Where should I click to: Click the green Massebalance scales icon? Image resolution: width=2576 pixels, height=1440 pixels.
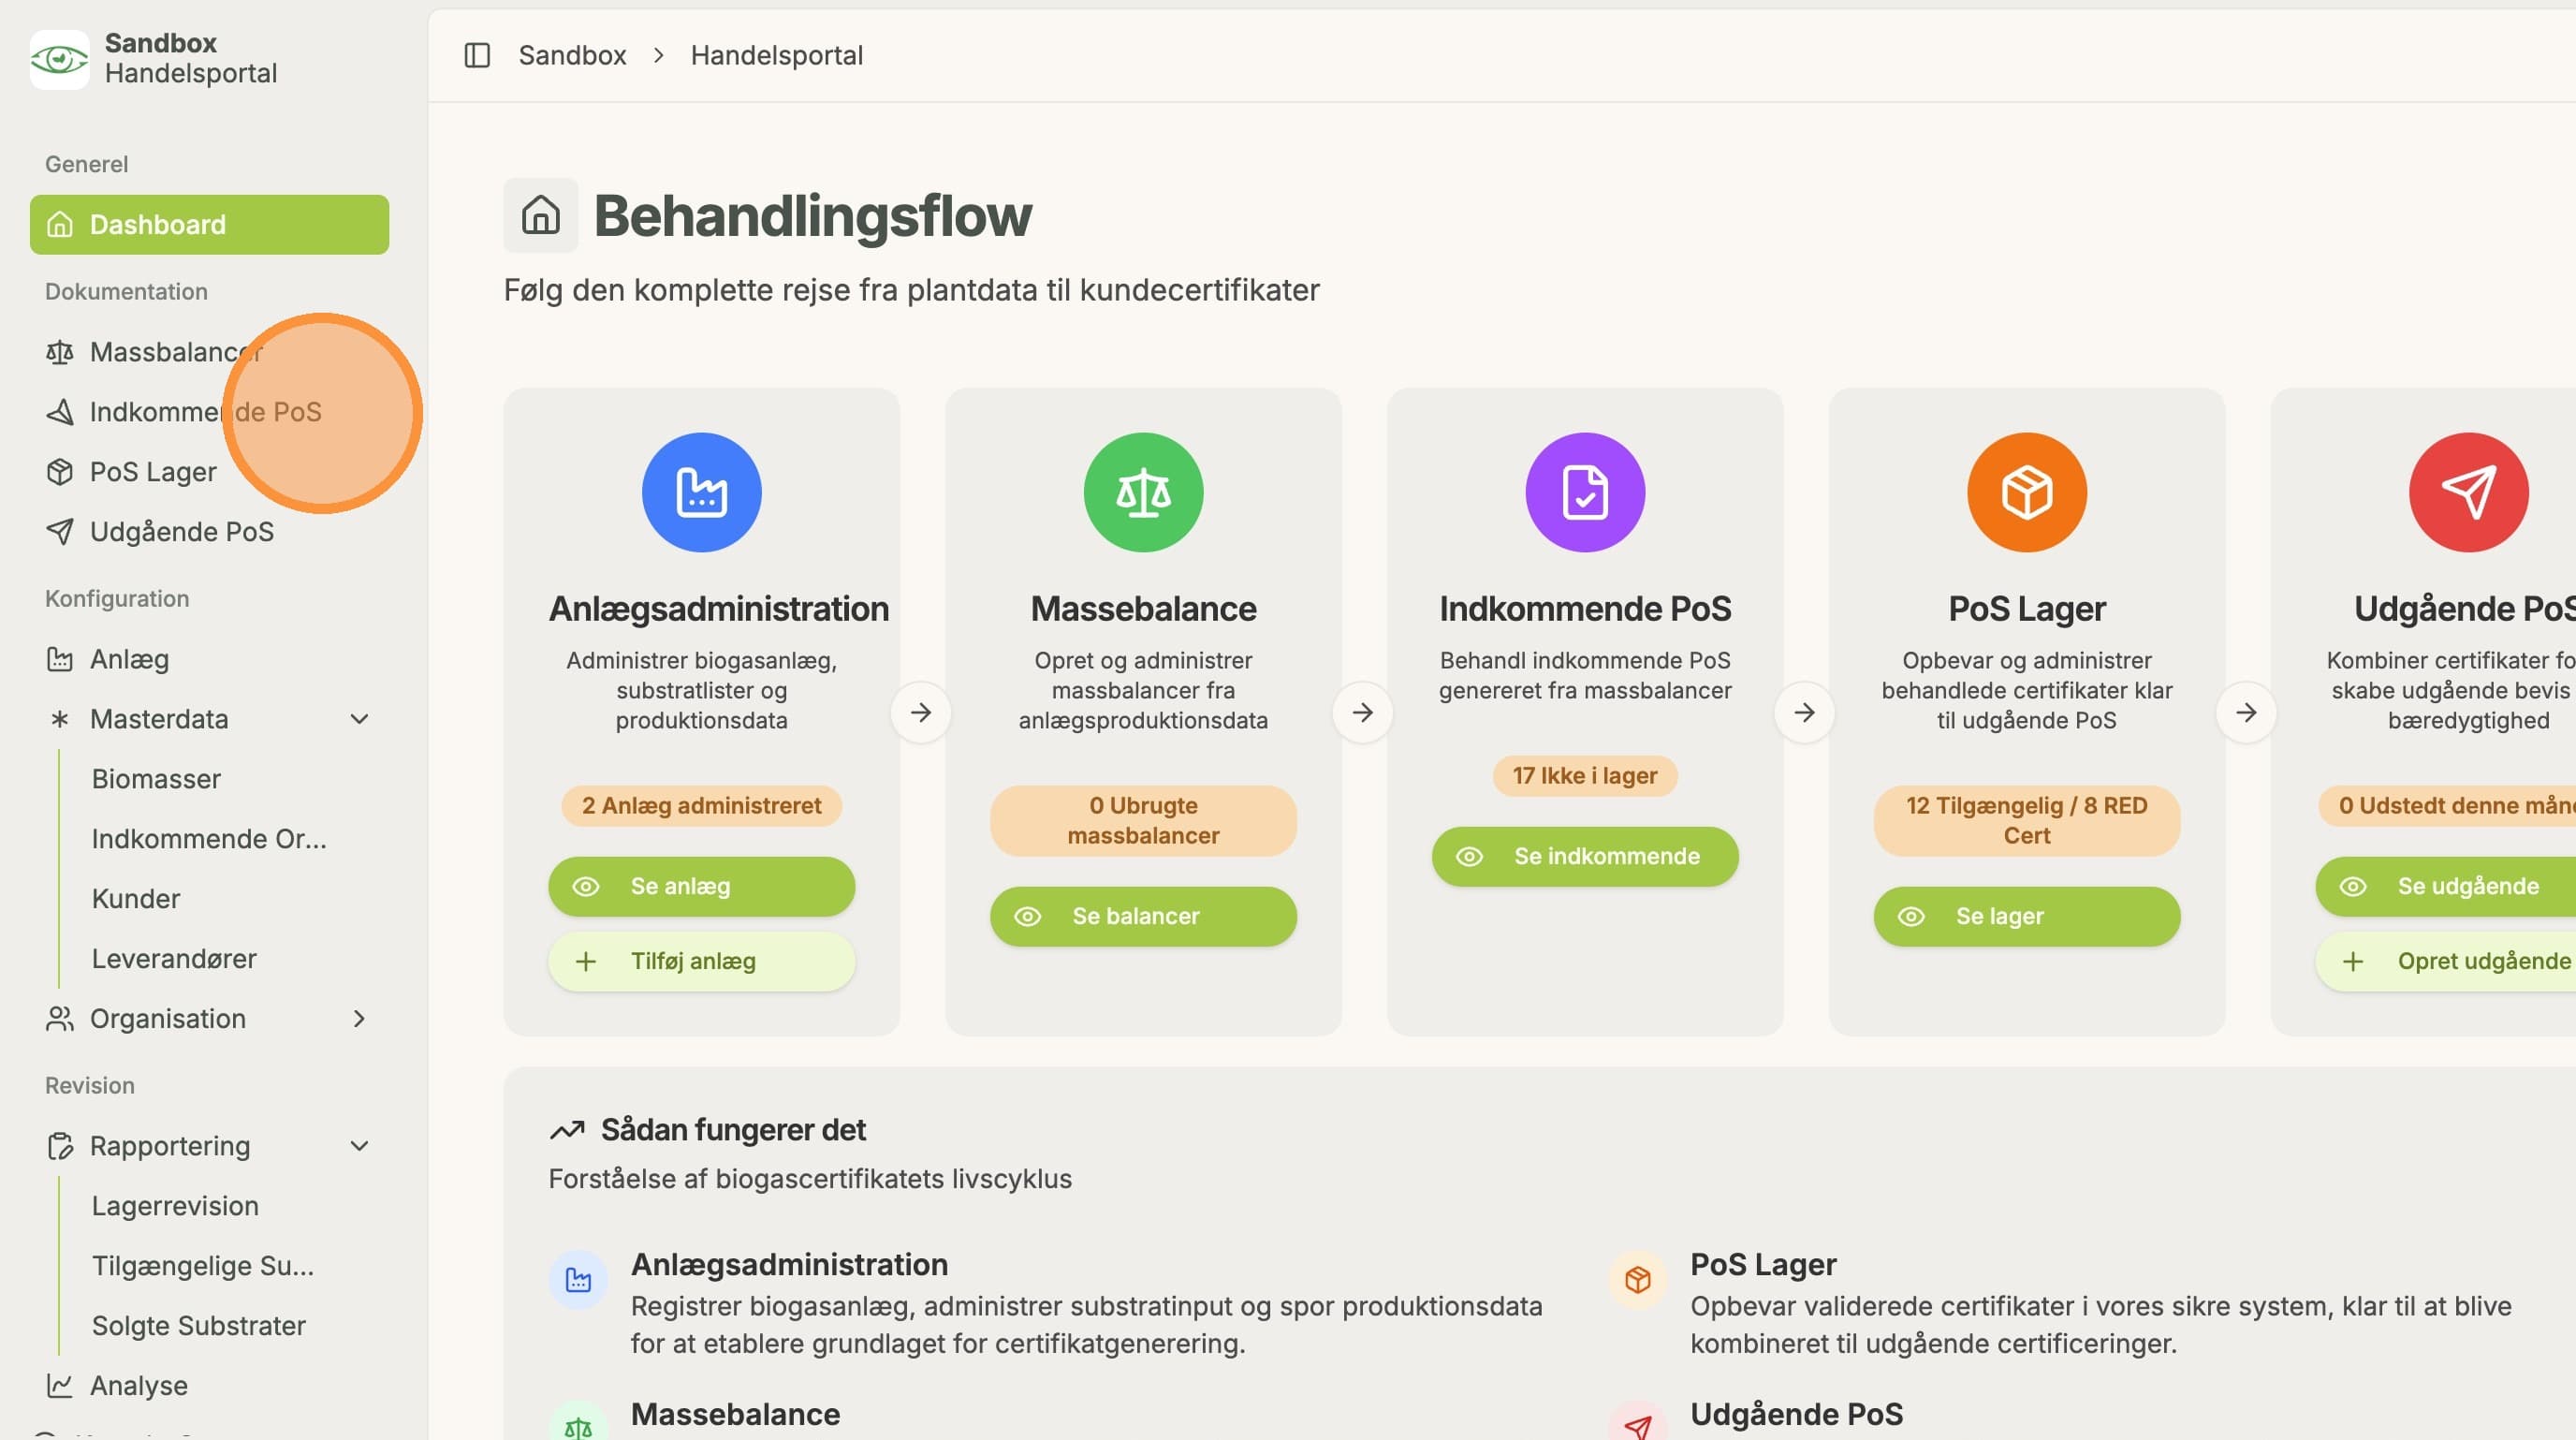pos(1143,492)
